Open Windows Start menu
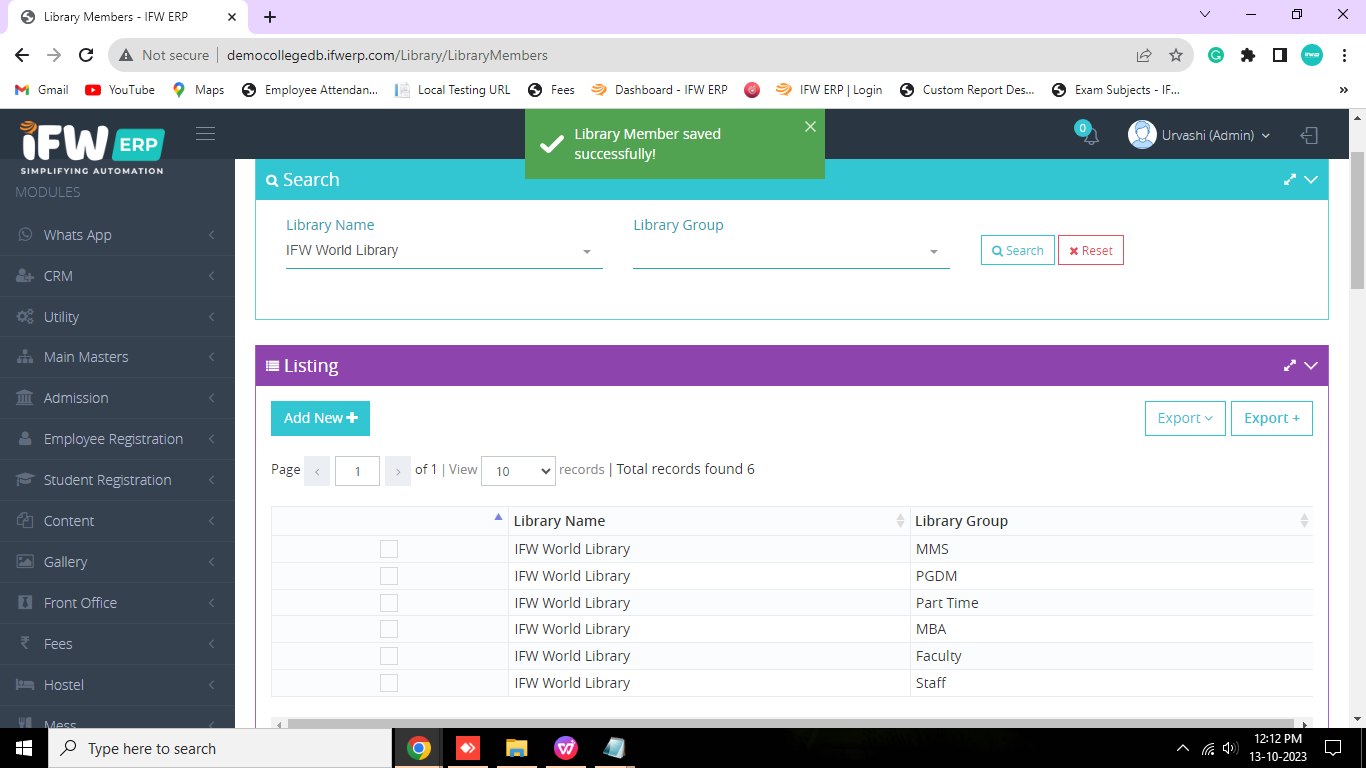 tap(23, 748)
